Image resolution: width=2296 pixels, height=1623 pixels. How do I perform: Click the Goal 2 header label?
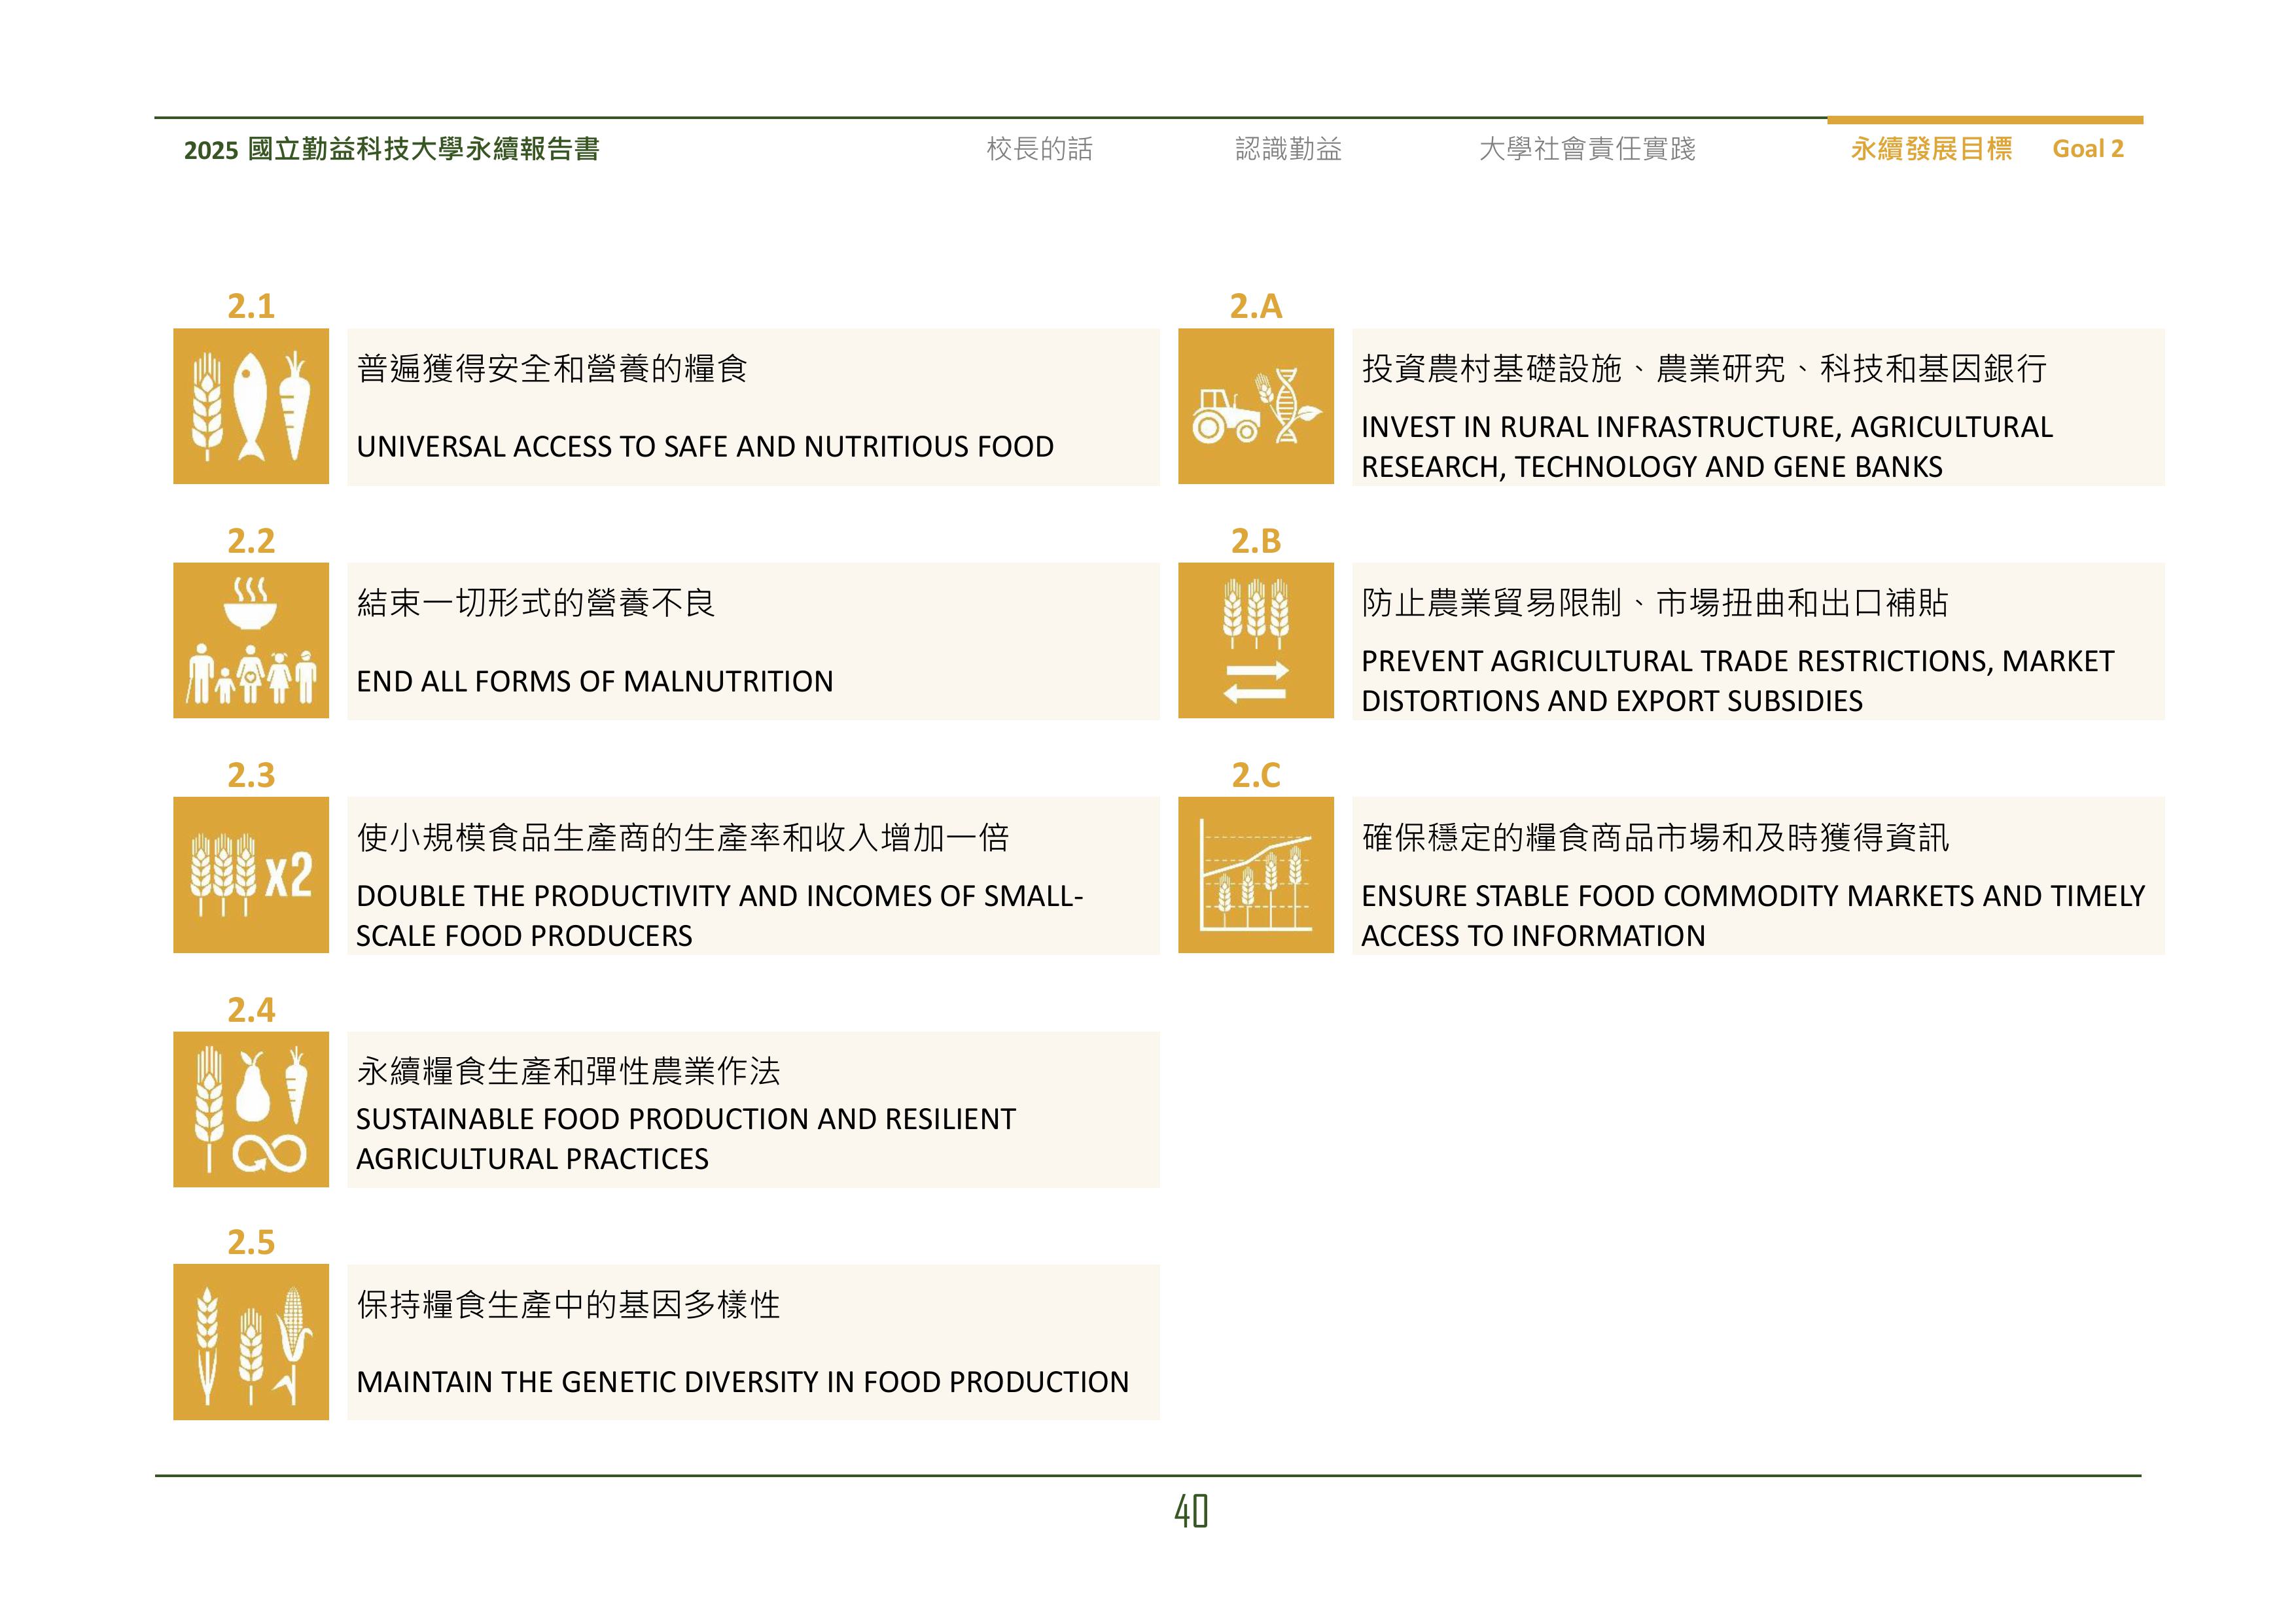[x=2087, y=149]
